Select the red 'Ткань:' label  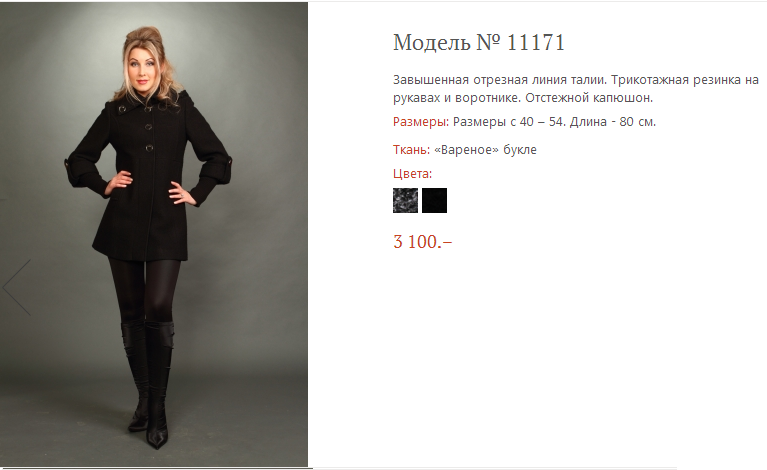tap(411, 150)
